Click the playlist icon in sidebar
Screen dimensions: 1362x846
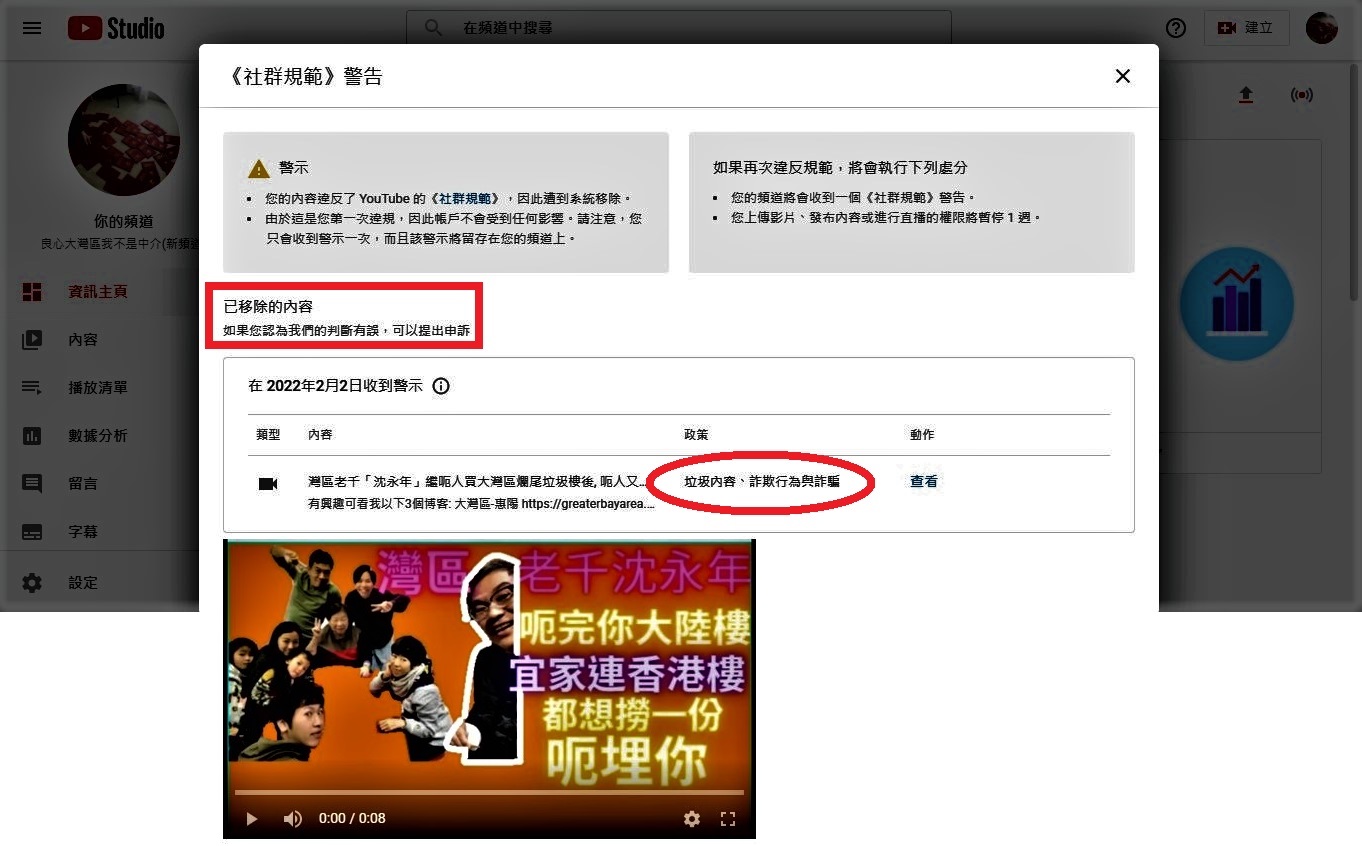(x=32, y=388)
